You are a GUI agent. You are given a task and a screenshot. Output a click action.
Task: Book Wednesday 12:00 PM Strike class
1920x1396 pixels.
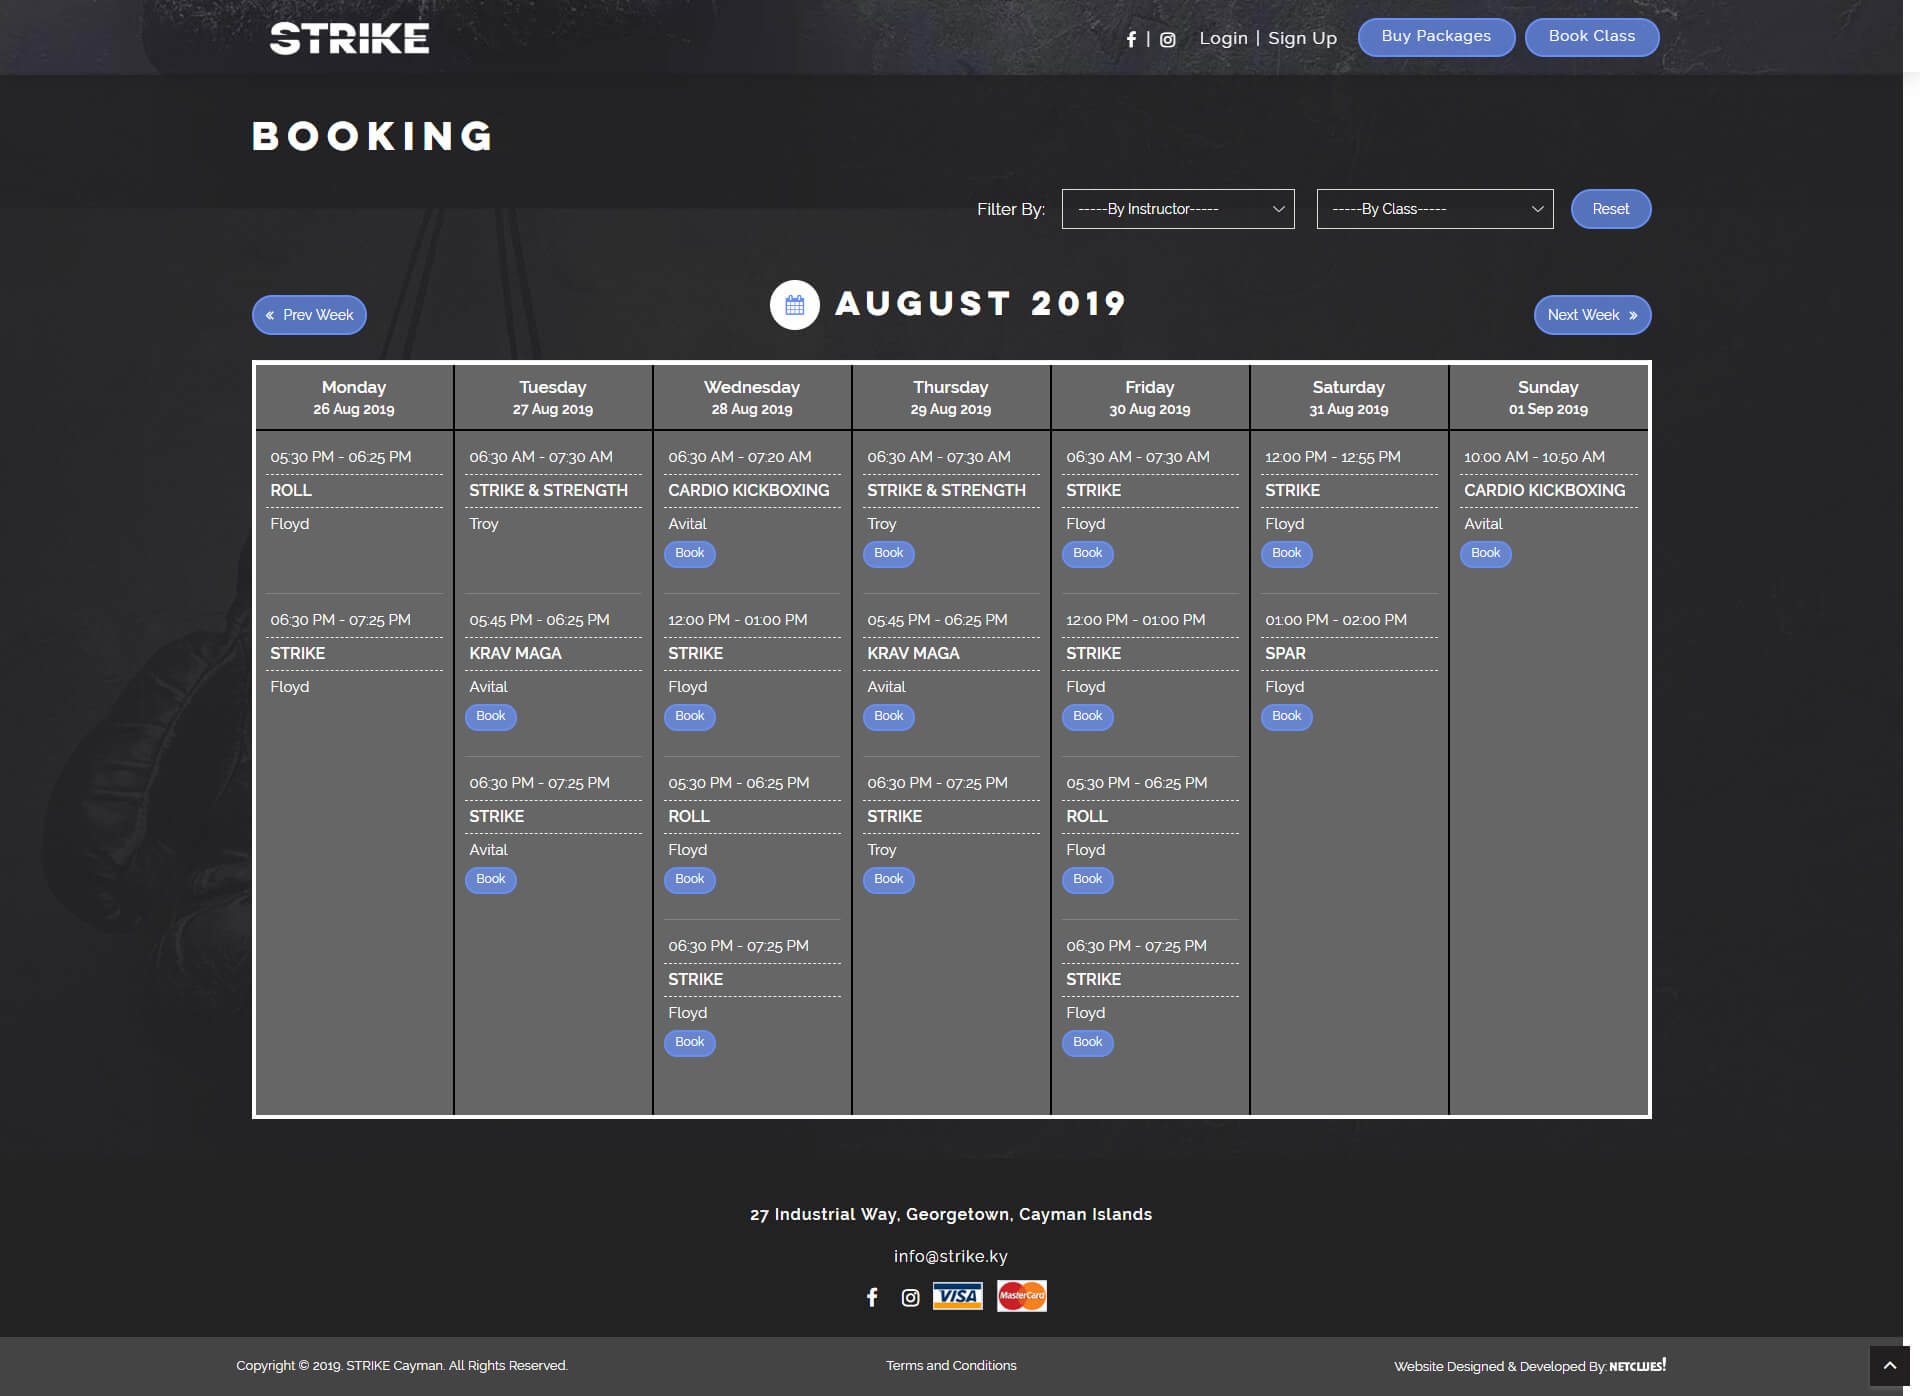690,716
